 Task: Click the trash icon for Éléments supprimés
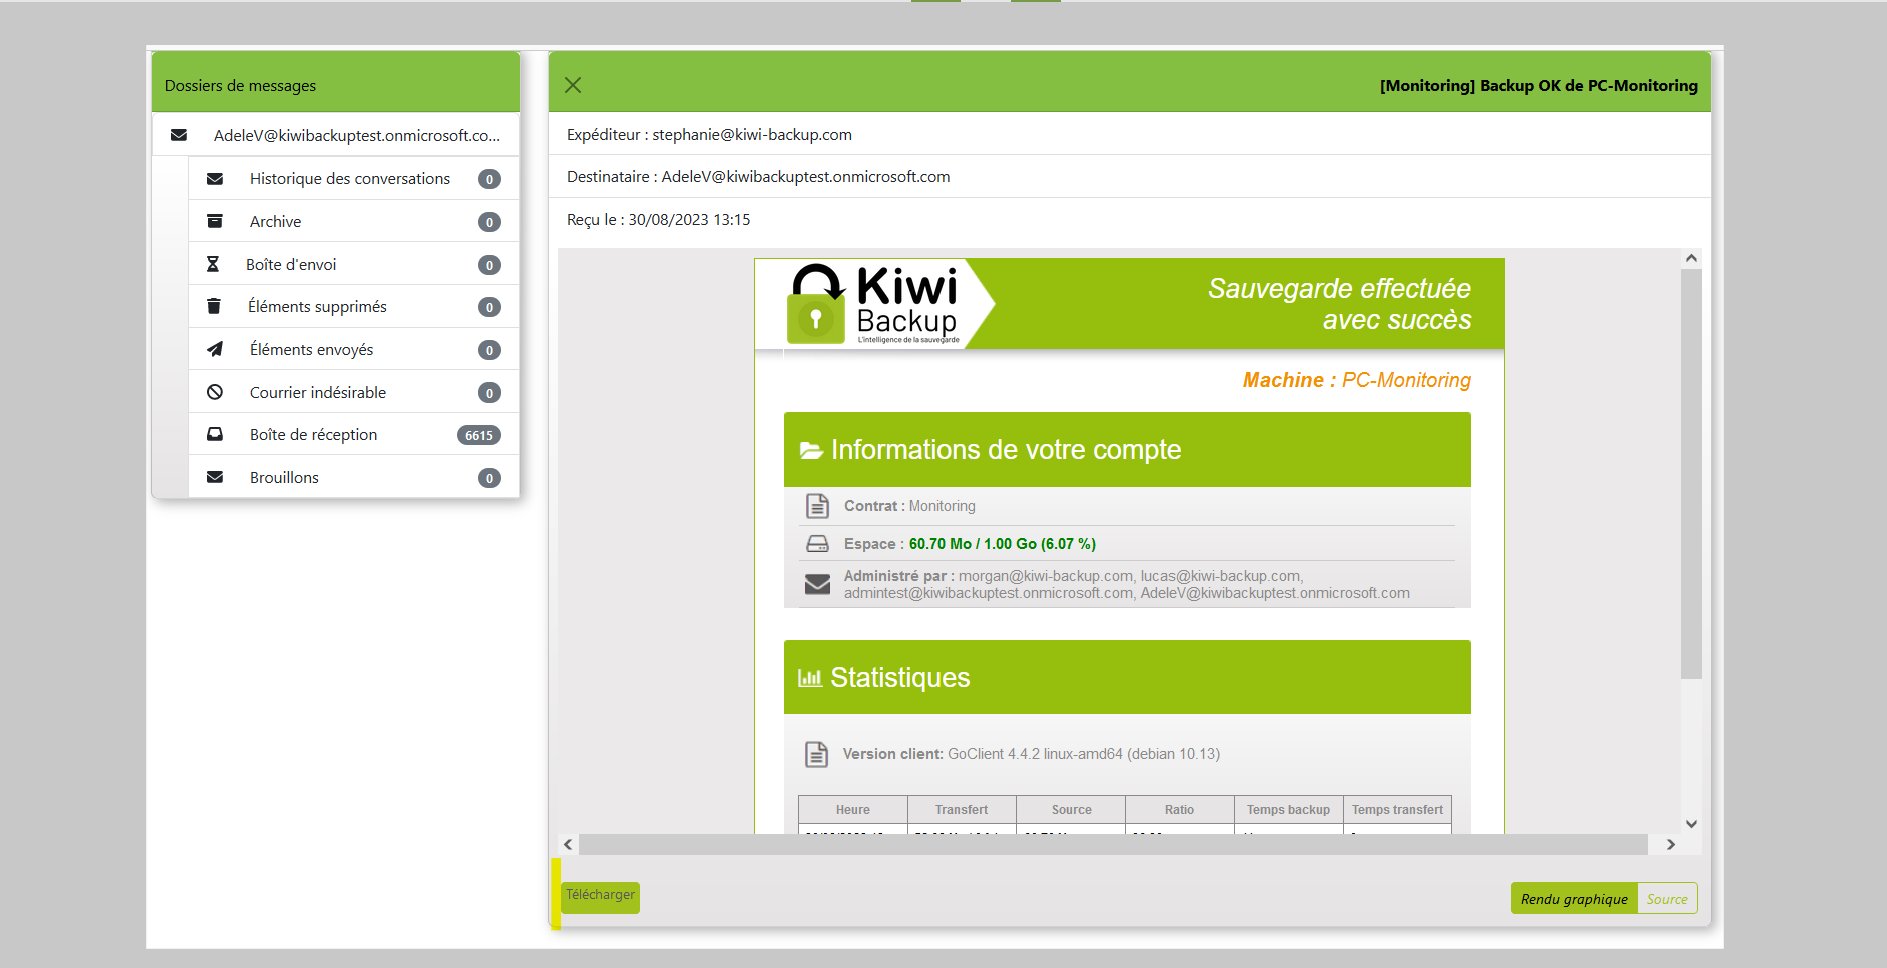pos(213,306)
